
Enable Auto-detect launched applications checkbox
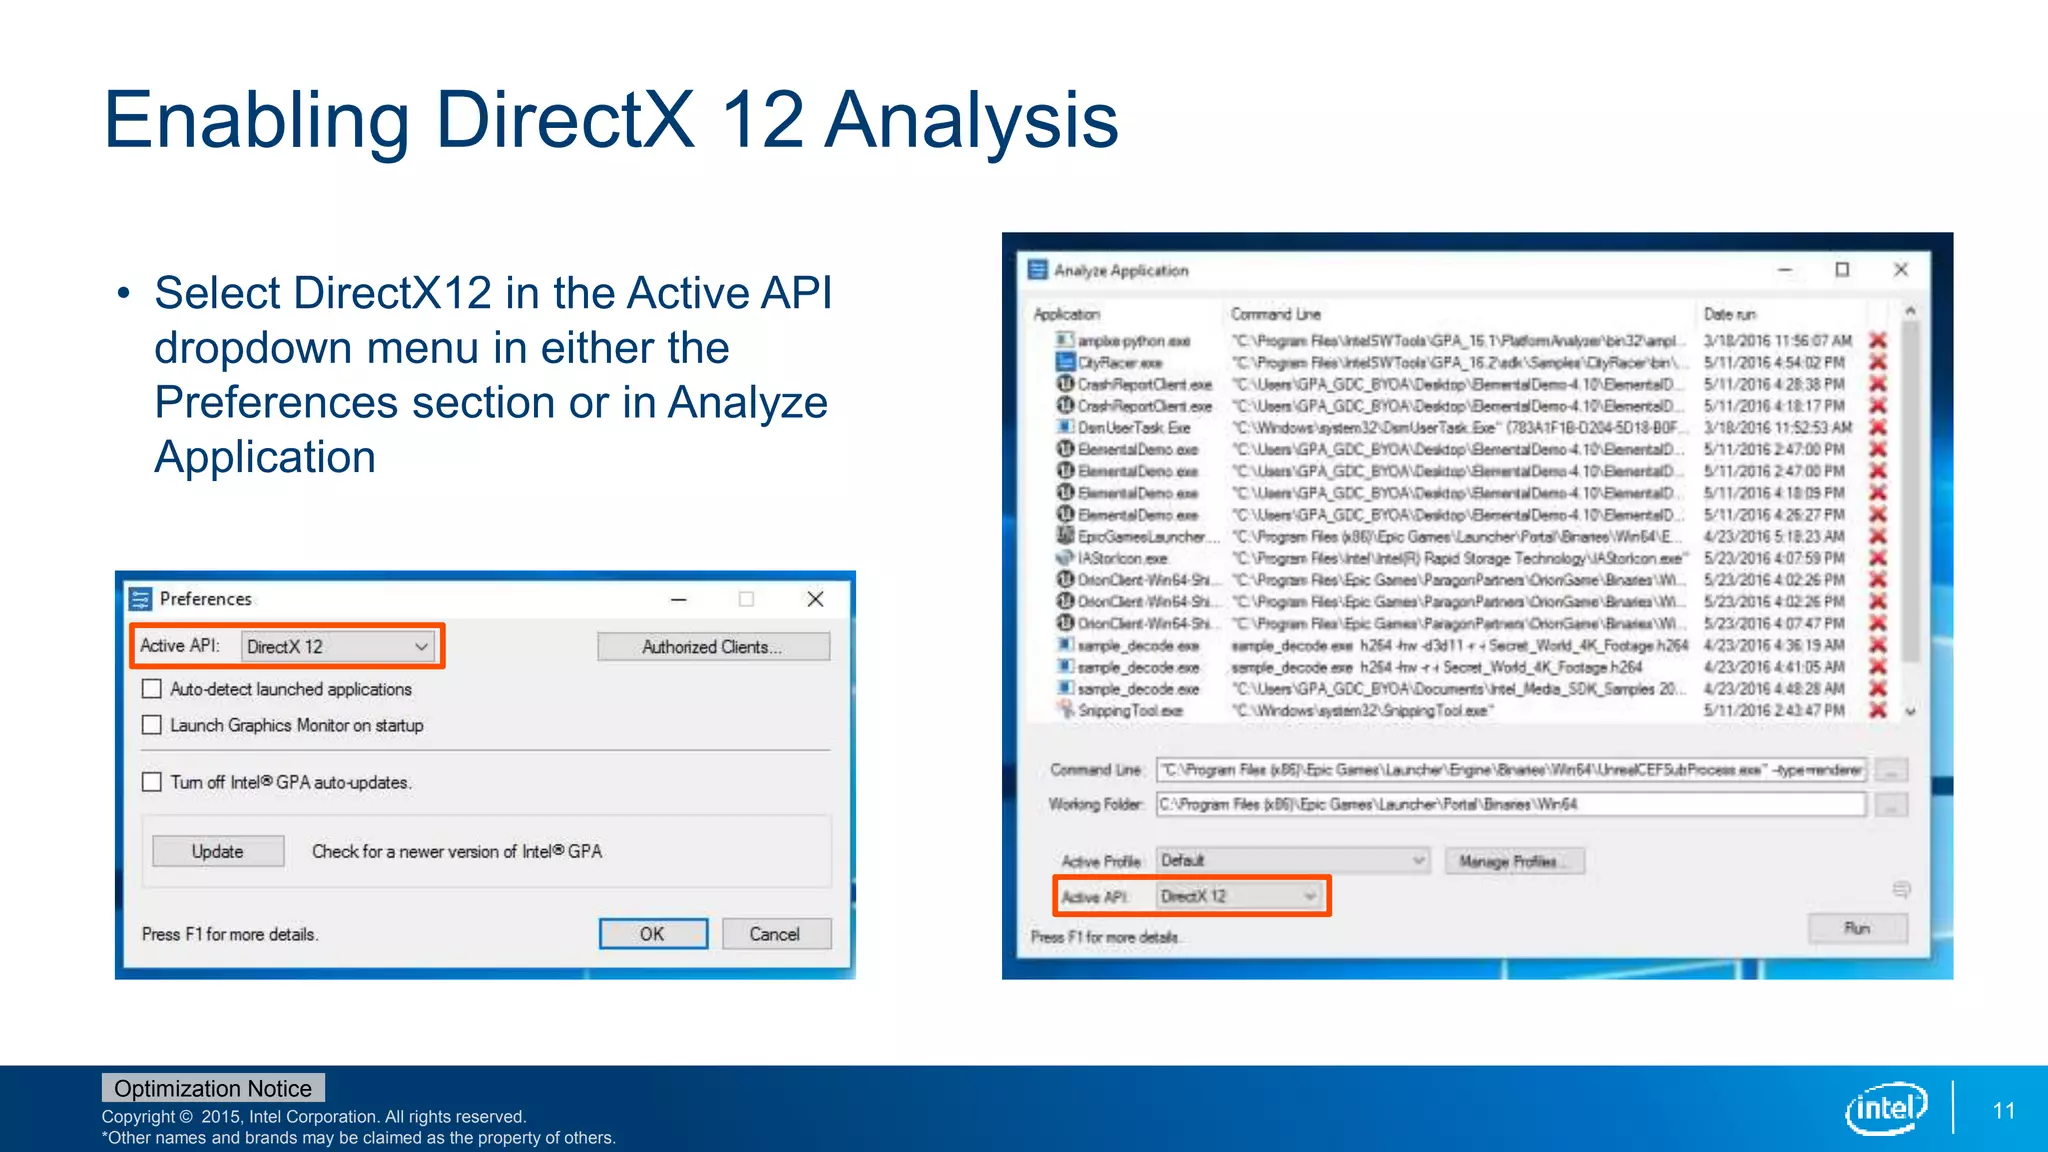[152, 689]
